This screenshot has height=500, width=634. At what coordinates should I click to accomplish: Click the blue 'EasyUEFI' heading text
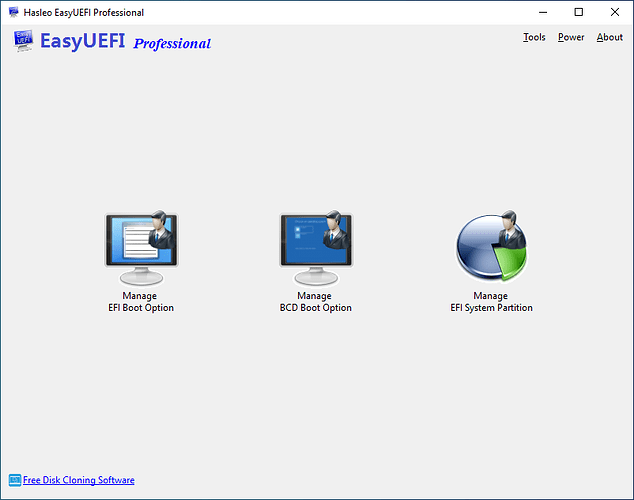click(84, 42)
